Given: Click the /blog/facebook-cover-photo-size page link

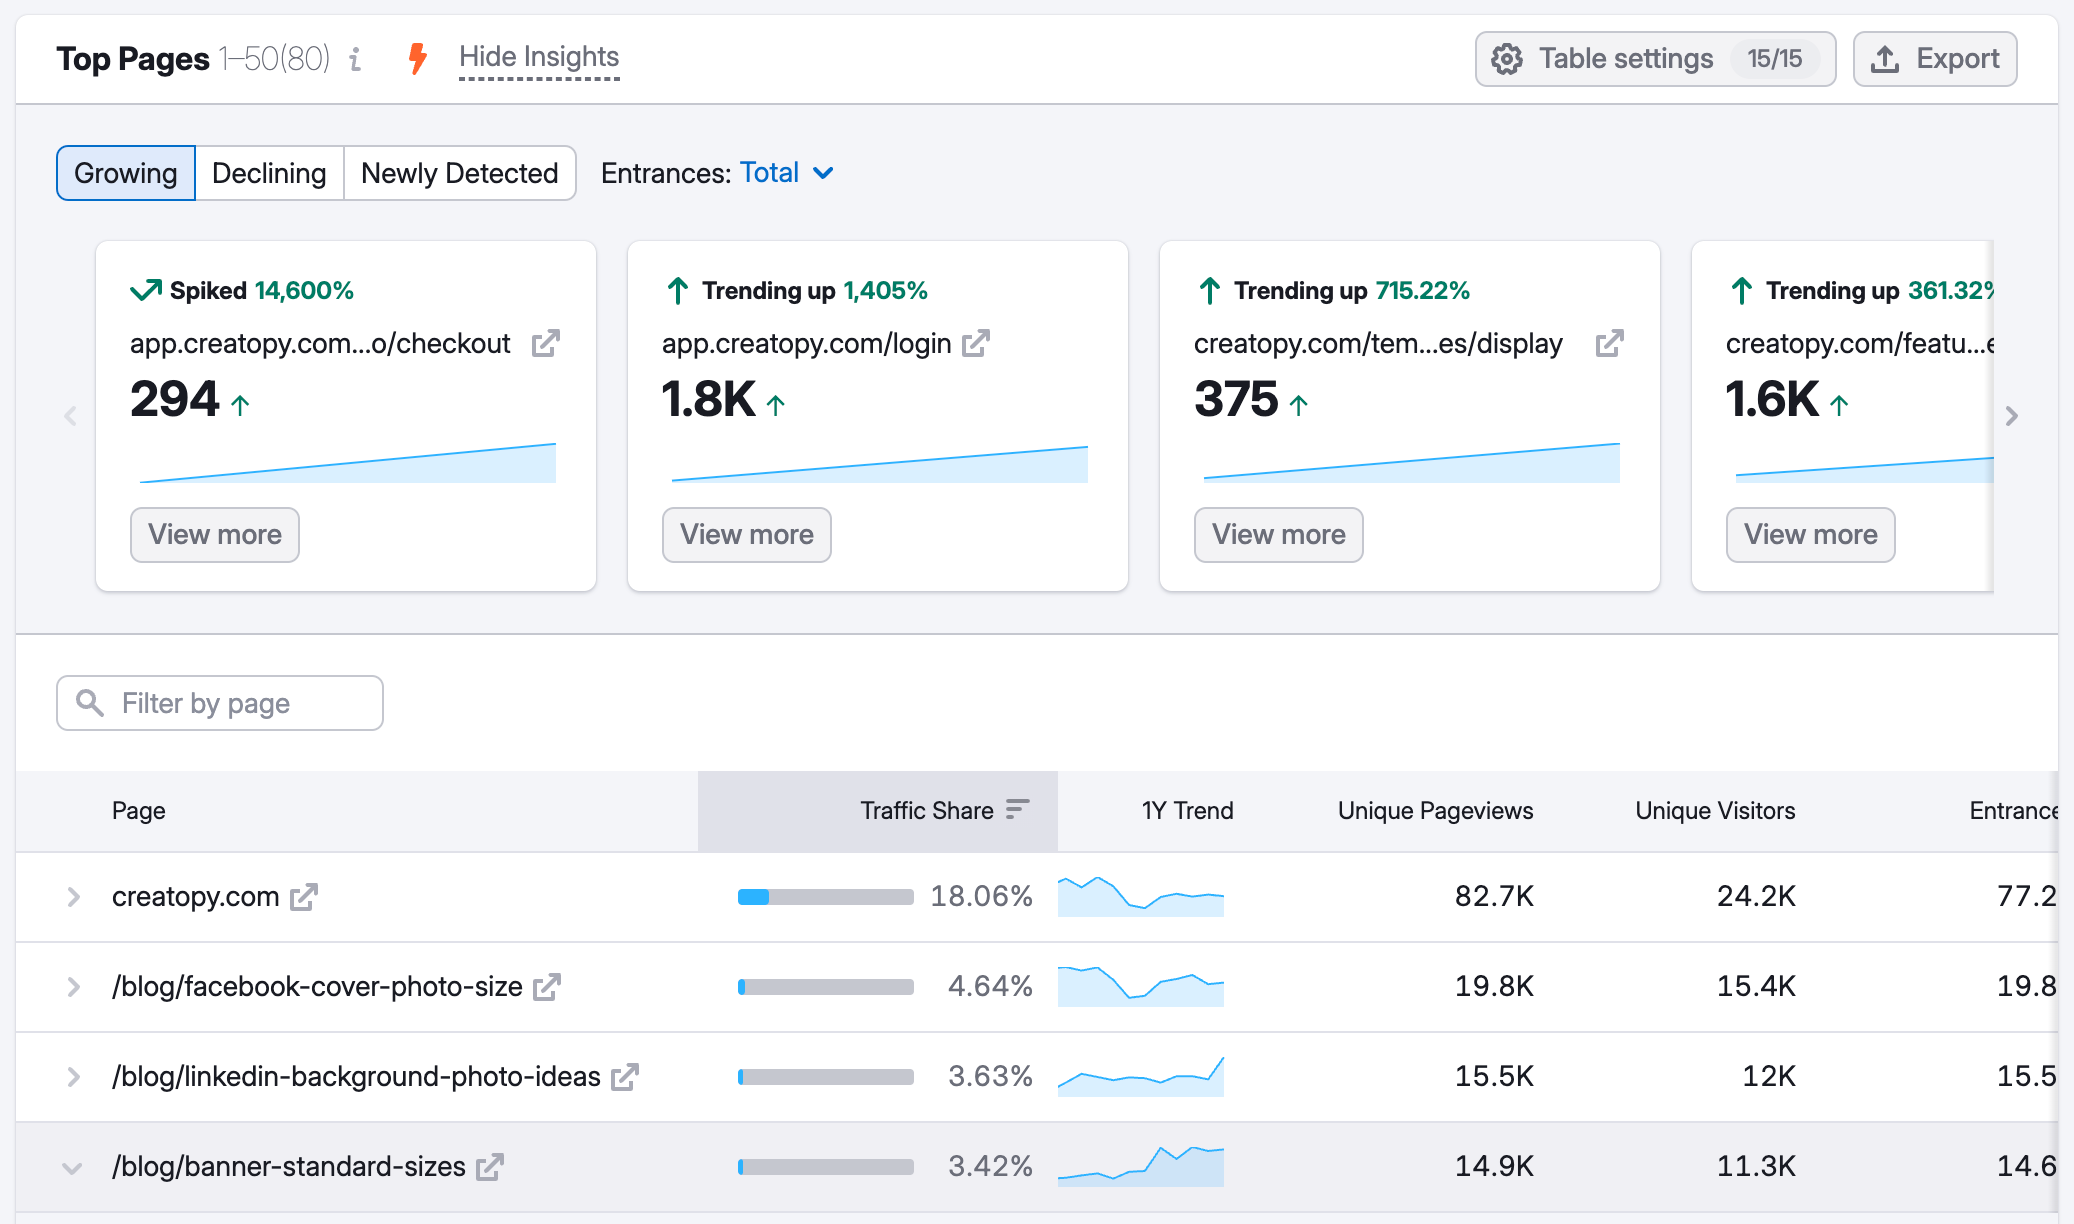Looking at the screenshot, I should [317, 987].
